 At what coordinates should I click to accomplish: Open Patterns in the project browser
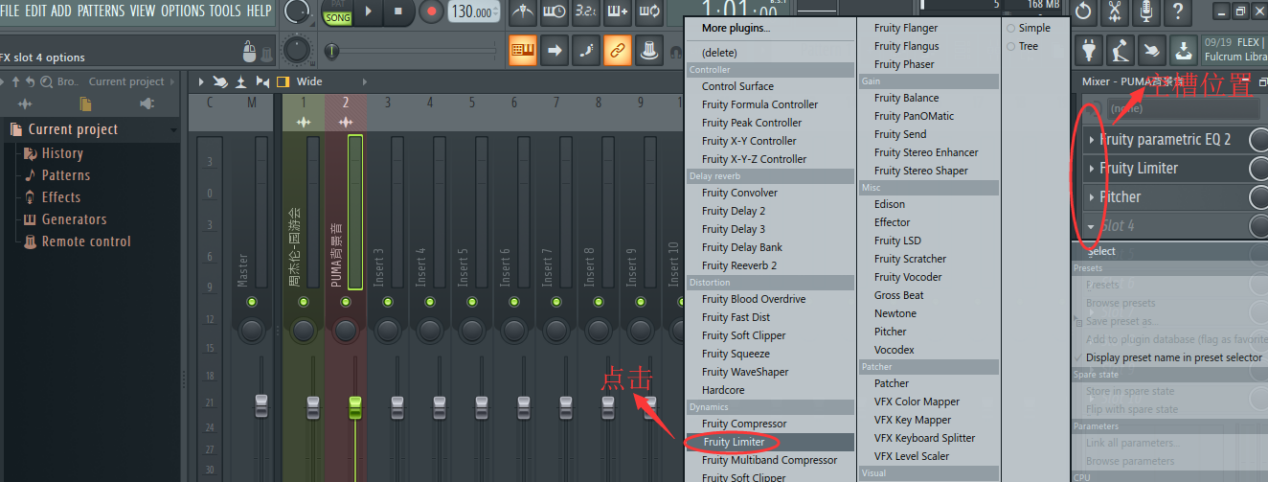tap(65, 175)
